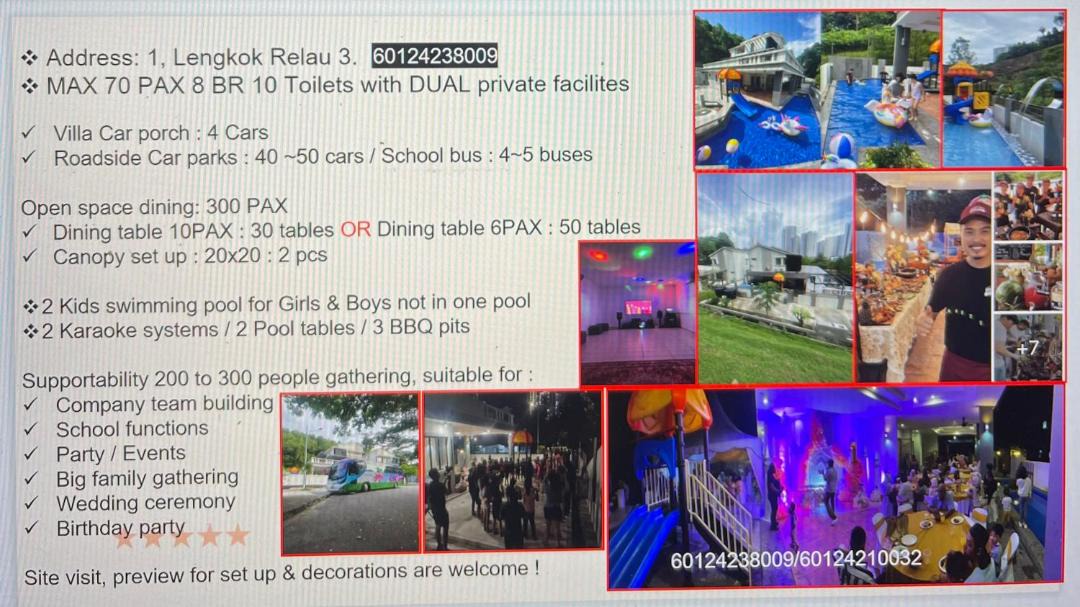
Task: Select 'Company team building' item
Action: click(165, 404)
